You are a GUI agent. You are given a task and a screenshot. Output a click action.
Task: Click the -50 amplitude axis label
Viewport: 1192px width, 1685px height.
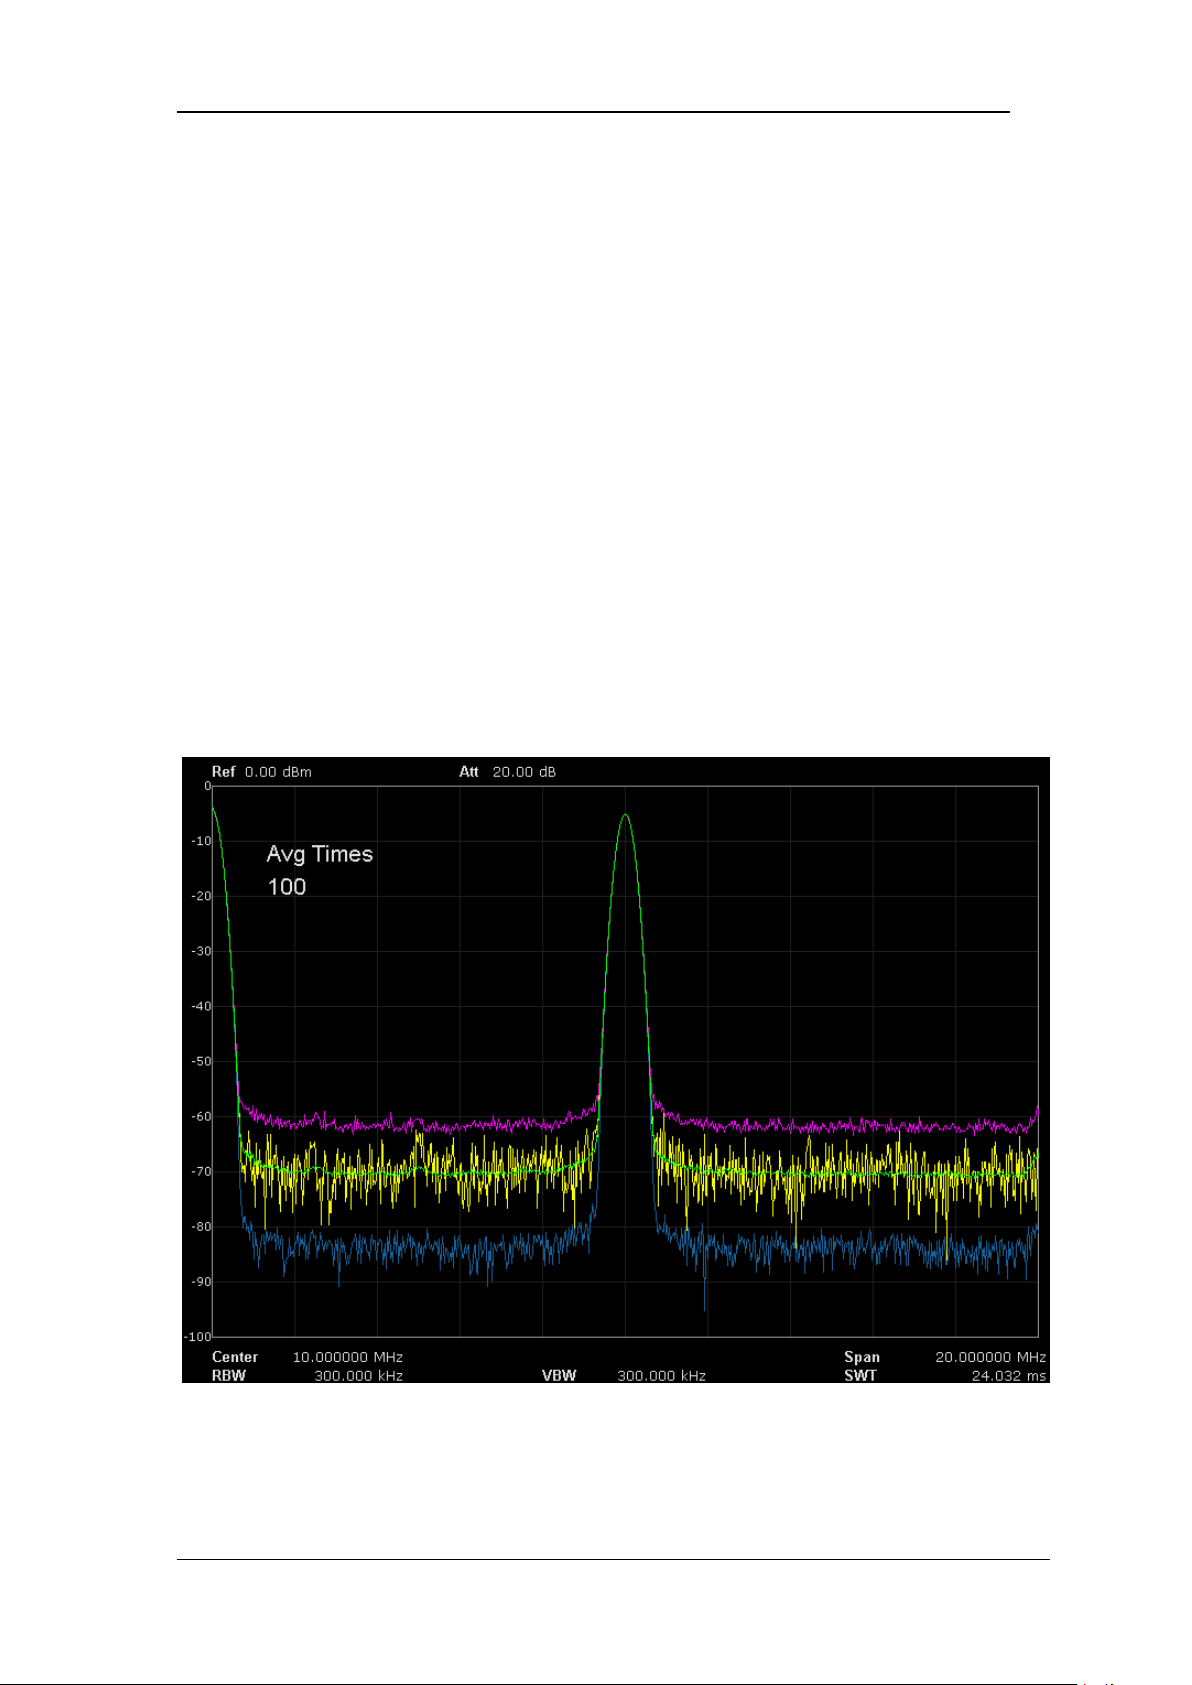(x=201, y=1061)
